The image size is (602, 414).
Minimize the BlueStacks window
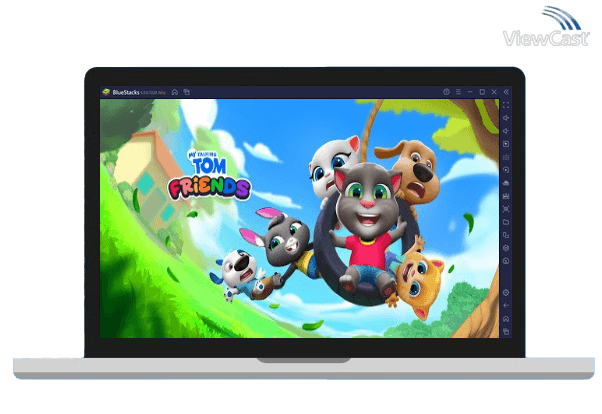click(470, 92)
